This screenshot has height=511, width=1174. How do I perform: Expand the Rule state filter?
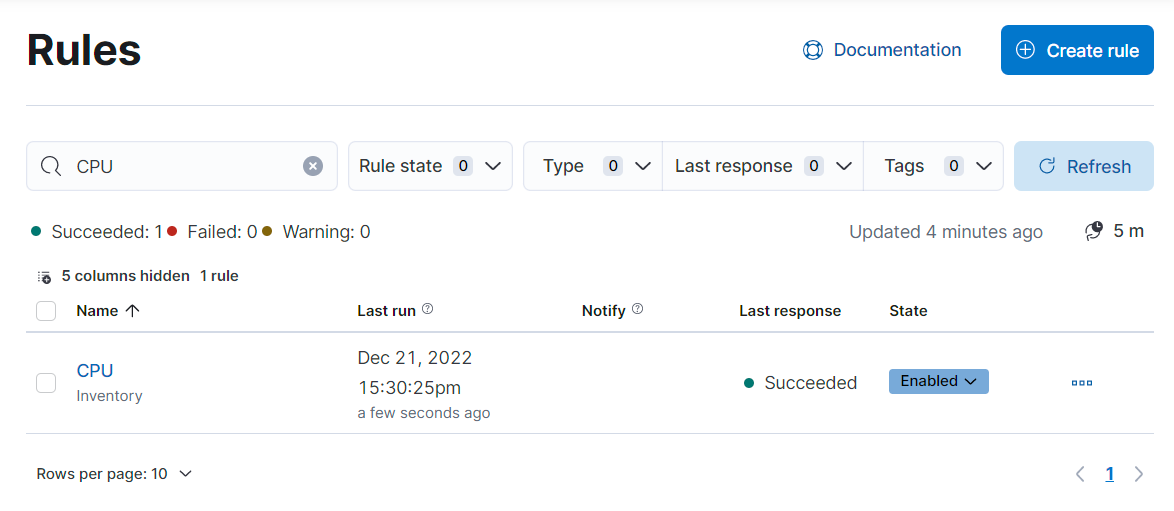click(x=430, y=166)
